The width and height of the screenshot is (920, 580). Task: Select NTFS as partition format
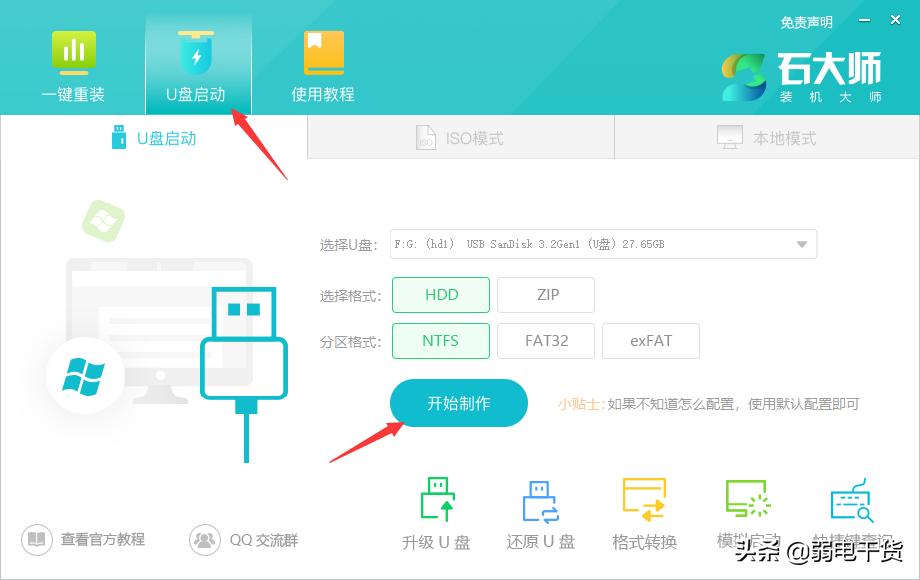coord(440,340)
